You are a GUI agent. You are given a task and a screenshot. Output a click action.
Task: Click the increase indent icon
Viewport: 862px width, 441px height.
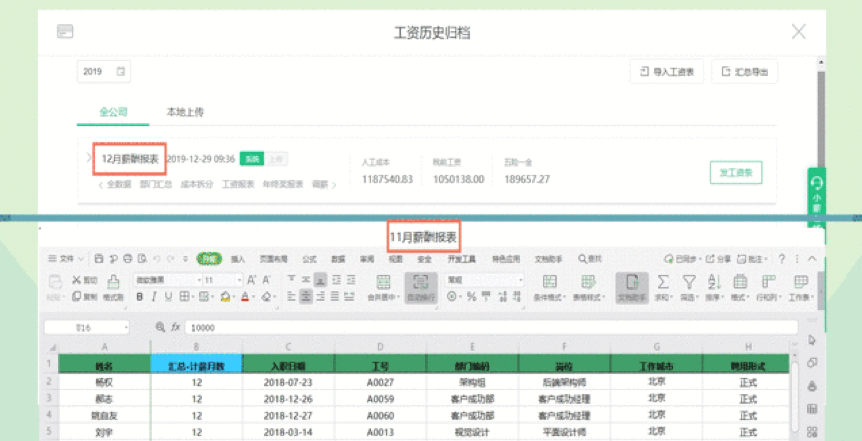click(x=350, y=280)
